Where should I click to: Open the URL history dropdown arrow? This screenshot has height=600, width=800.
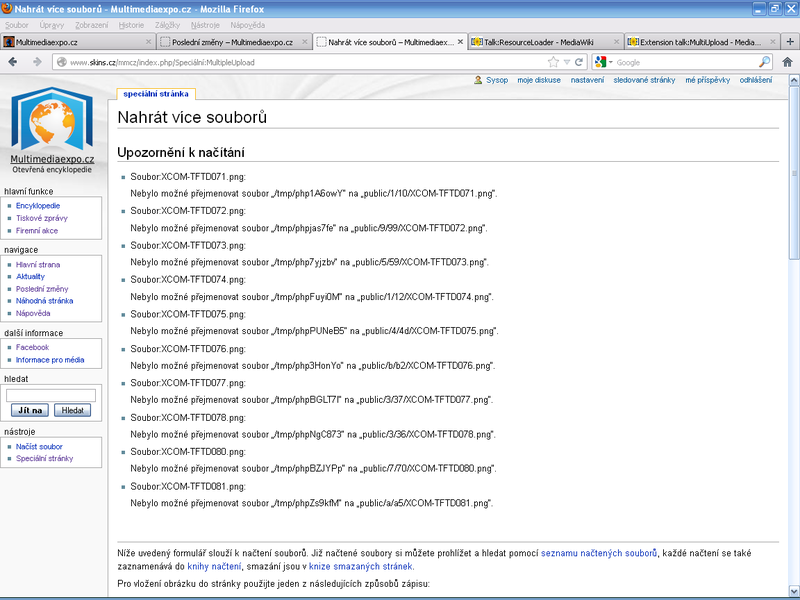(x=566, y=62)
